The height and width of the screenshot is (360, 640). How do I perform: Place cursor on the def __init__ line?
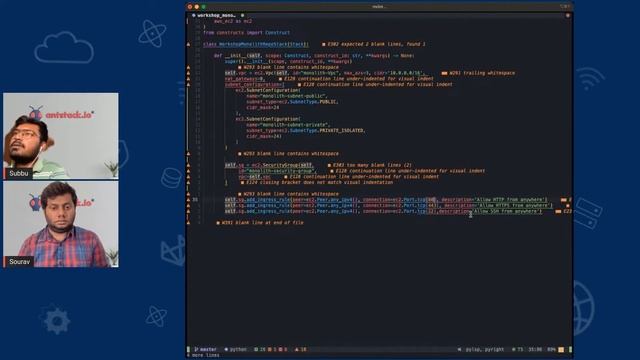(314, 56)
